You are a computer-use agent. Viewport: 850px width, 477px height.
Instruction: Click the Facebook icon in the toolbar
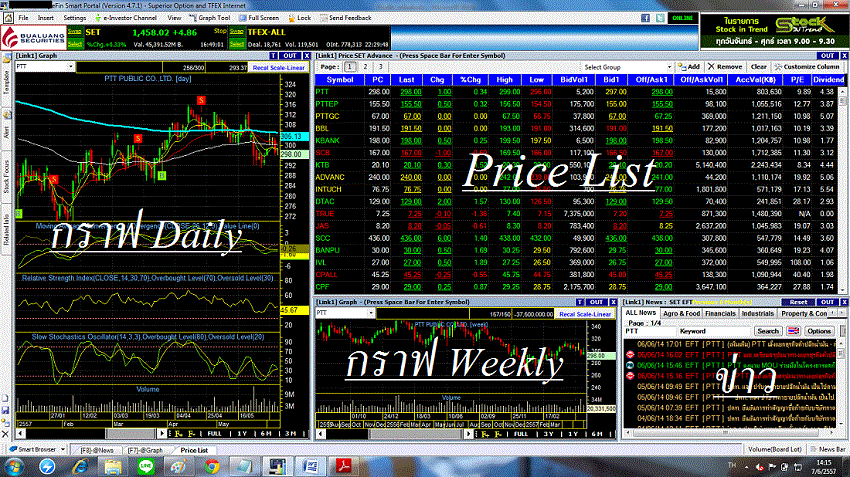point(645,18)
